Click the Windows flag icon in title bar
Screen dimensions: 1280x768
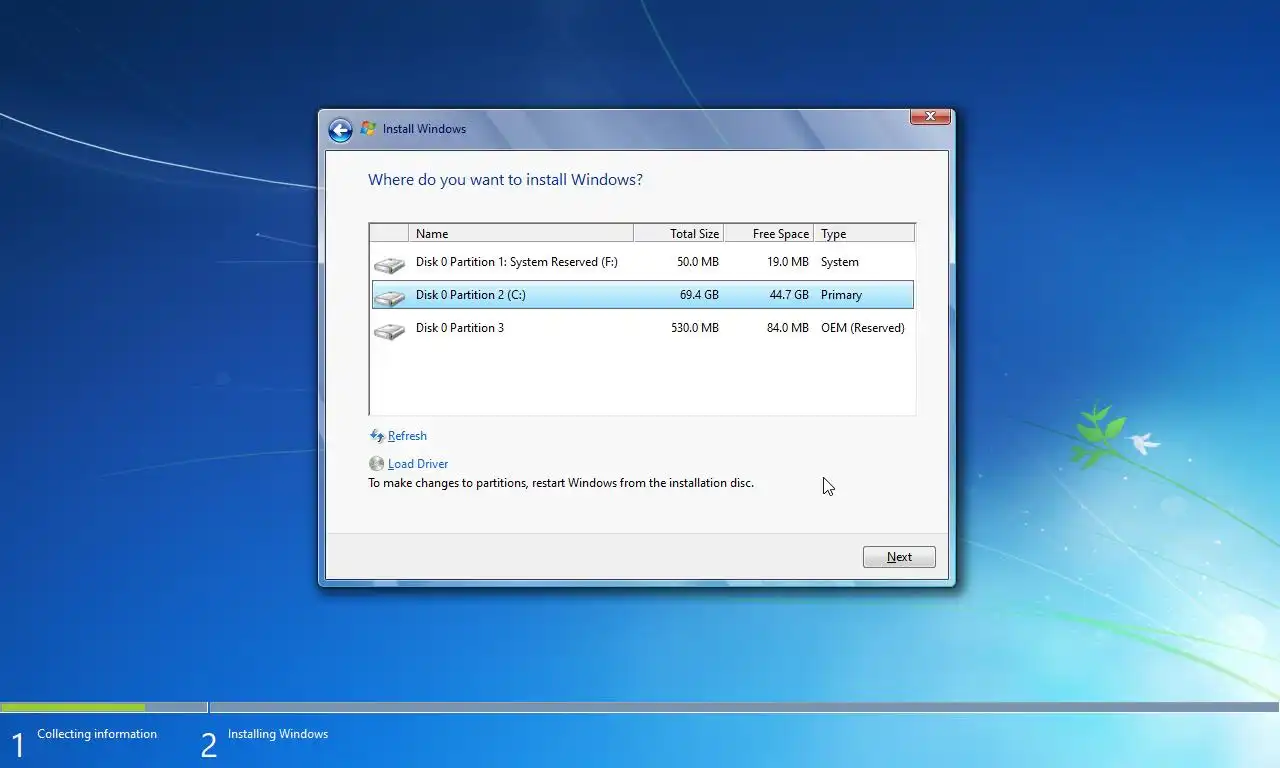click(x=368, y=129)
